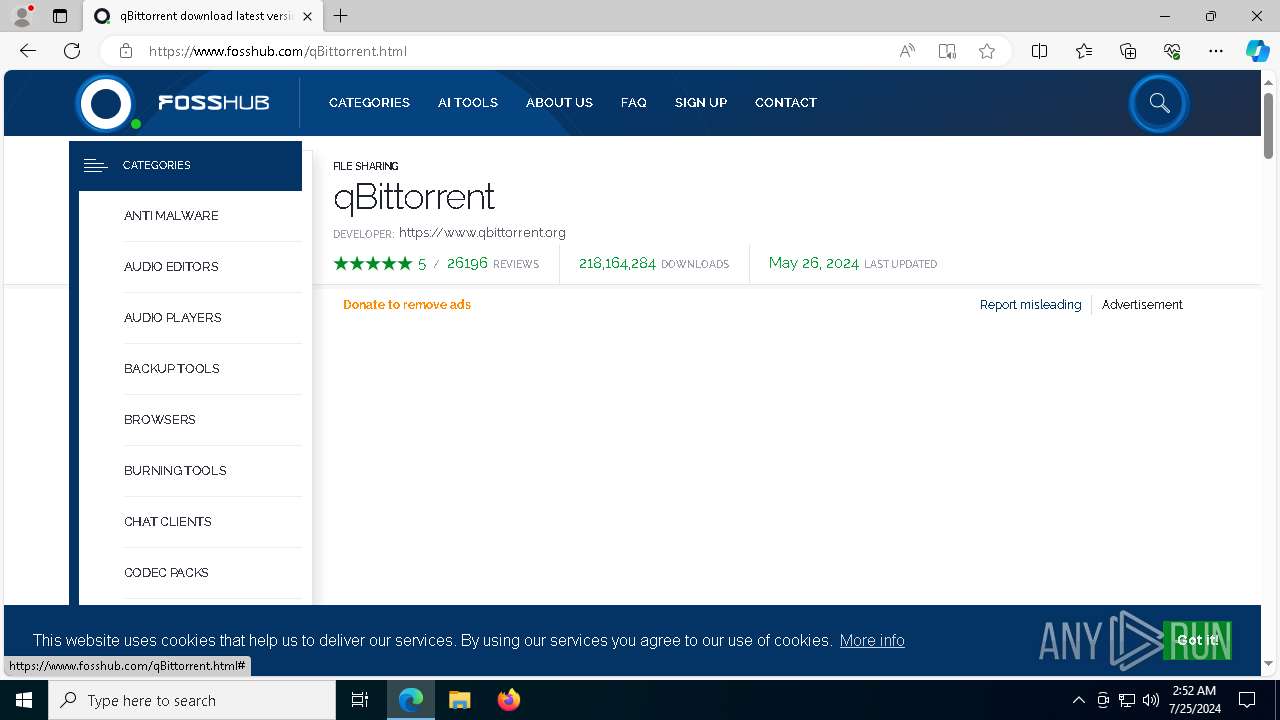This screenshot has width=1280, height=720.
Task: Click the browser profile avatar icon
Action: pos(21,16)
